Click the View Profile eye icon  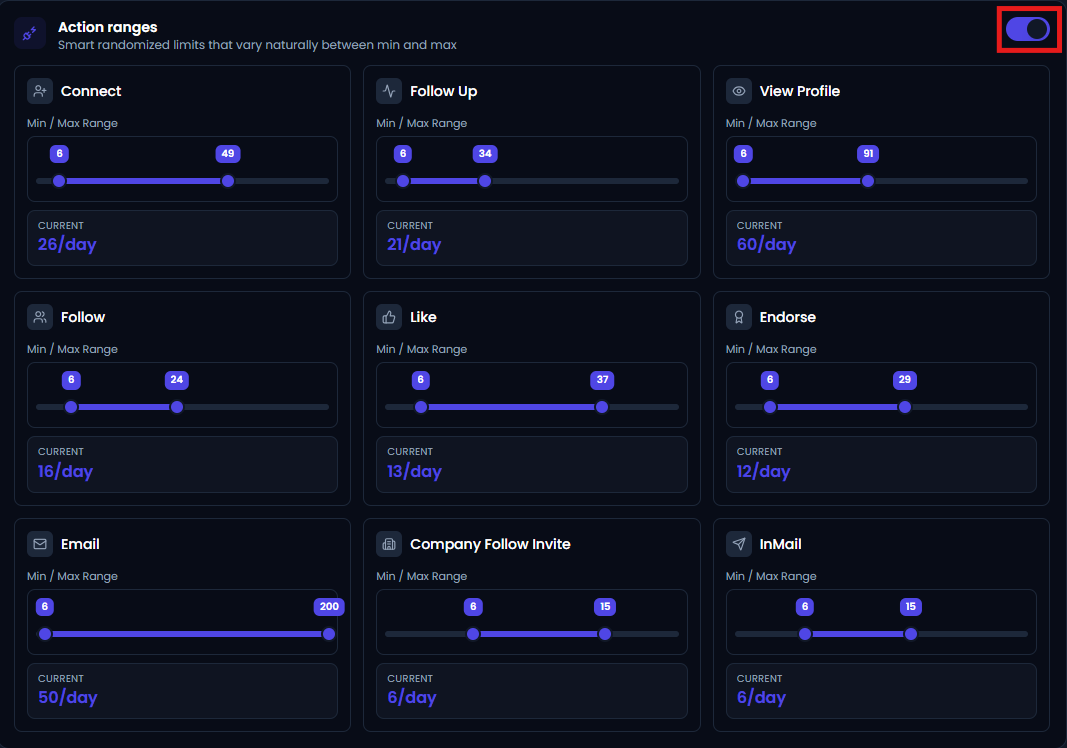pos(739,91)
